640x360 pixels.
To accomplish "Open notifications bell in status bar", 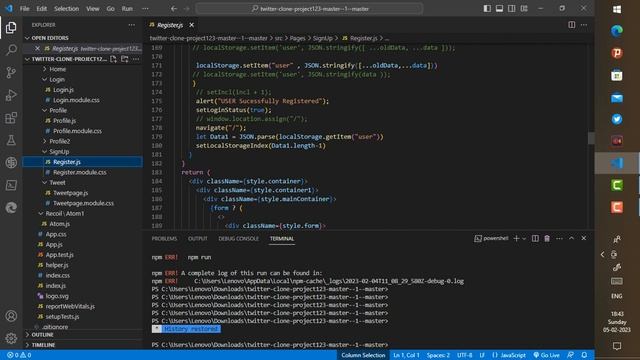I will (x=584, y=355).
